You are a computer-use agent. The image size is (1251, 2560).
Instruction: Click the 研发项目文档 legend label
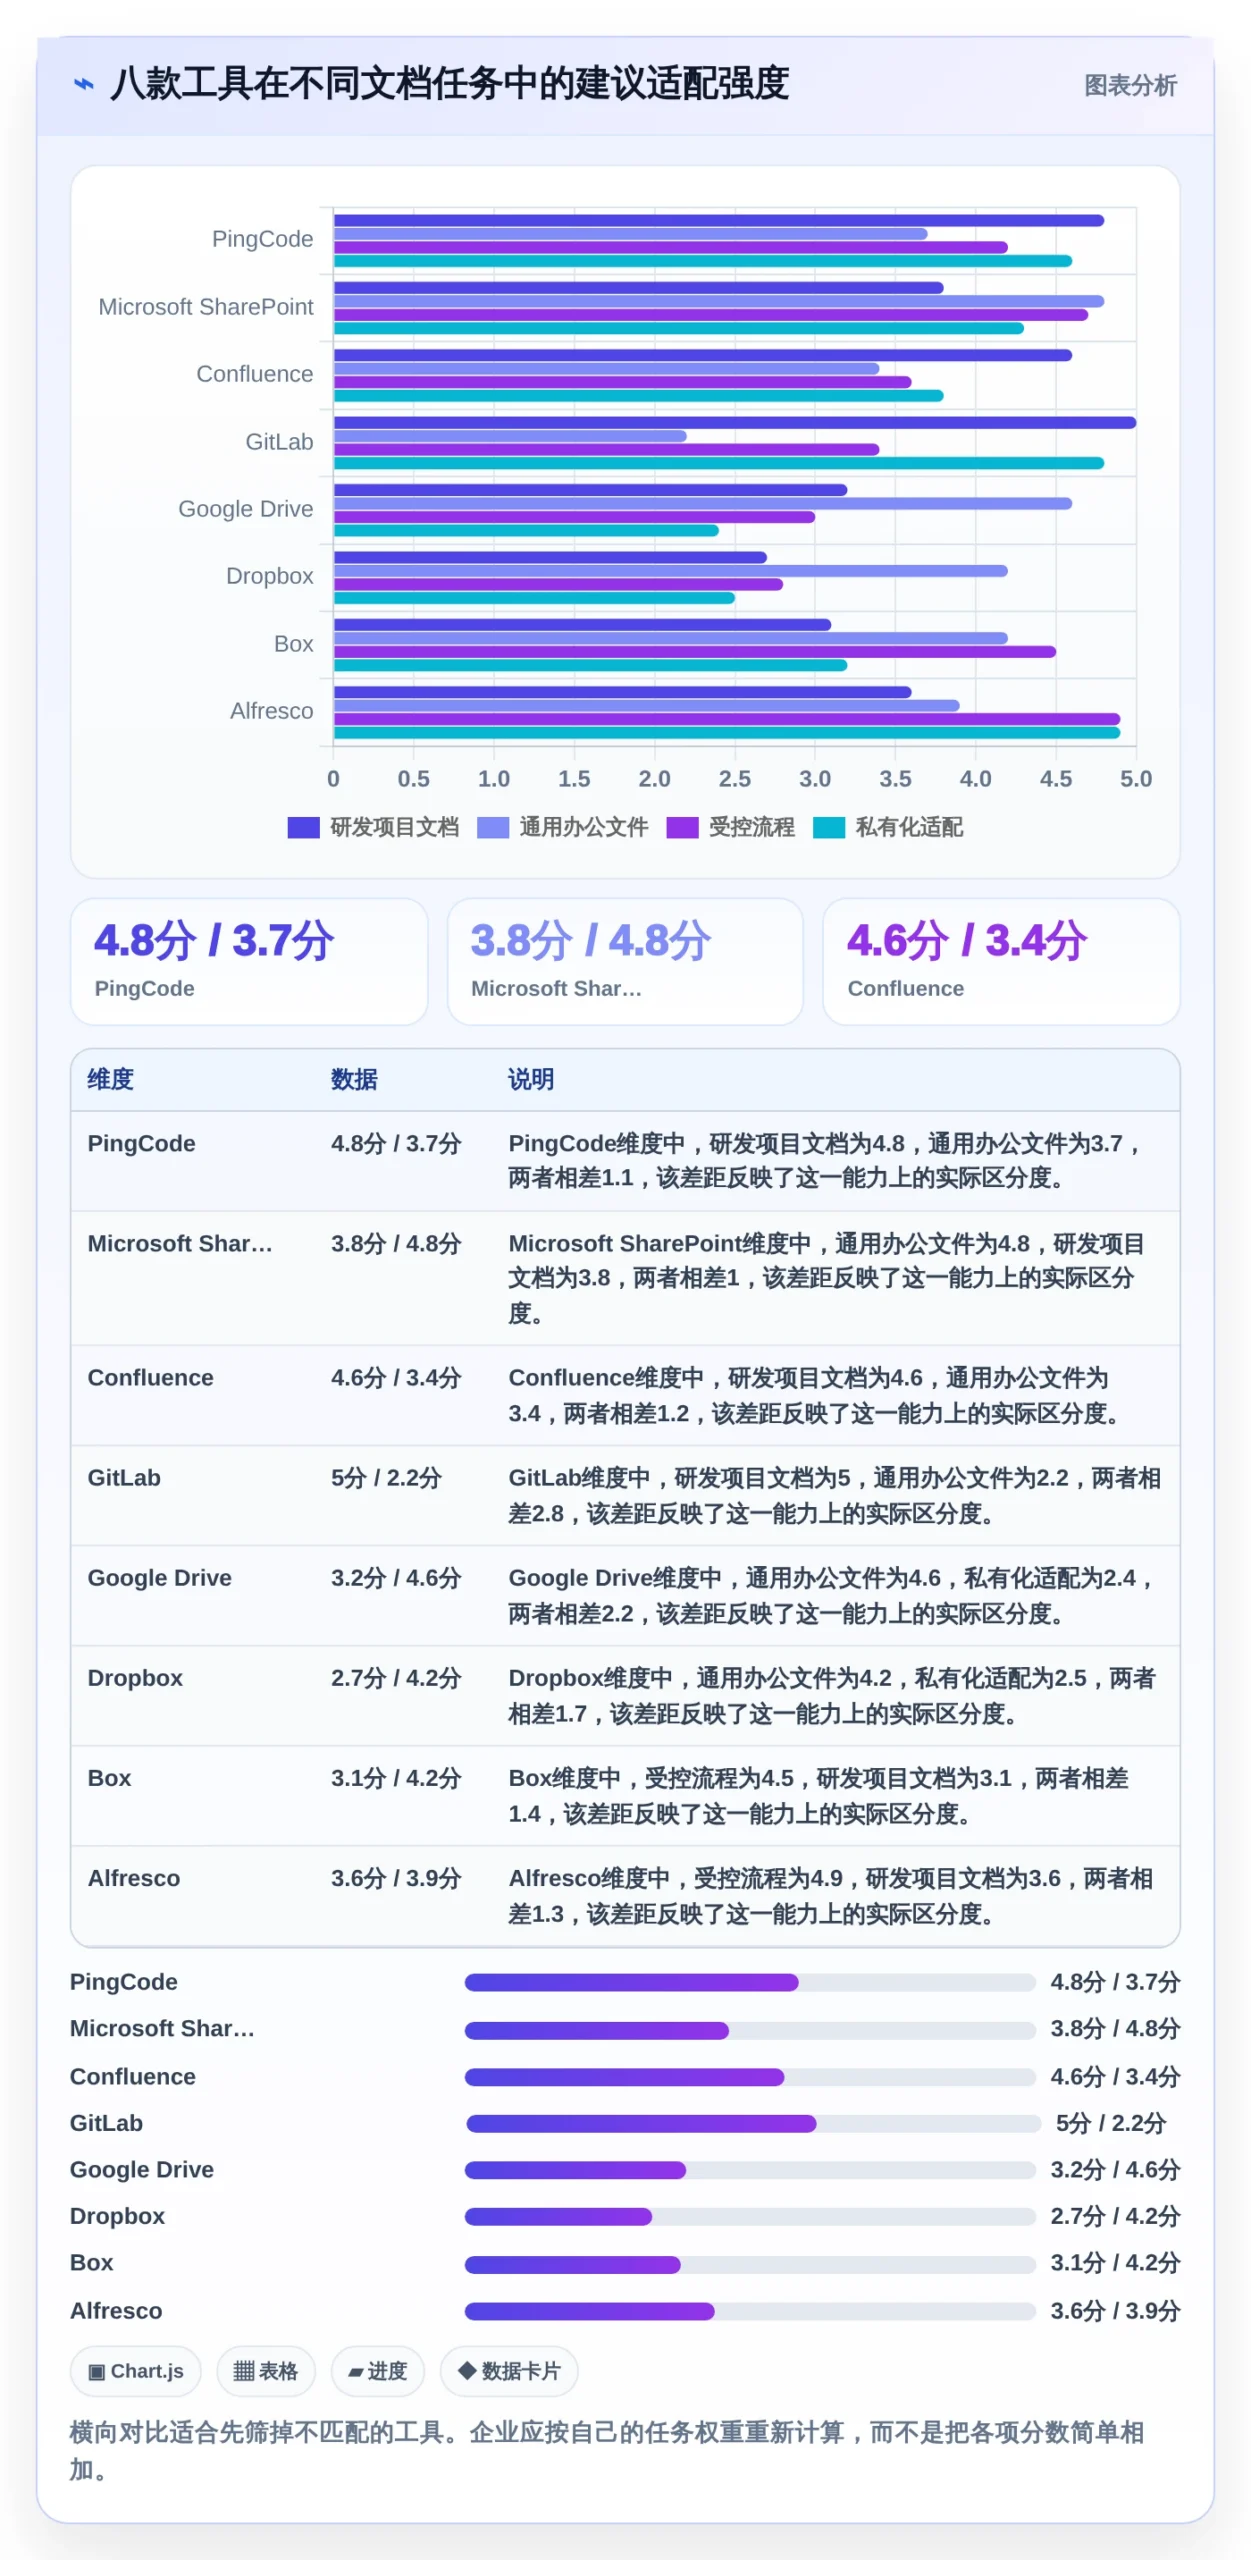click(x=394, y=827)
